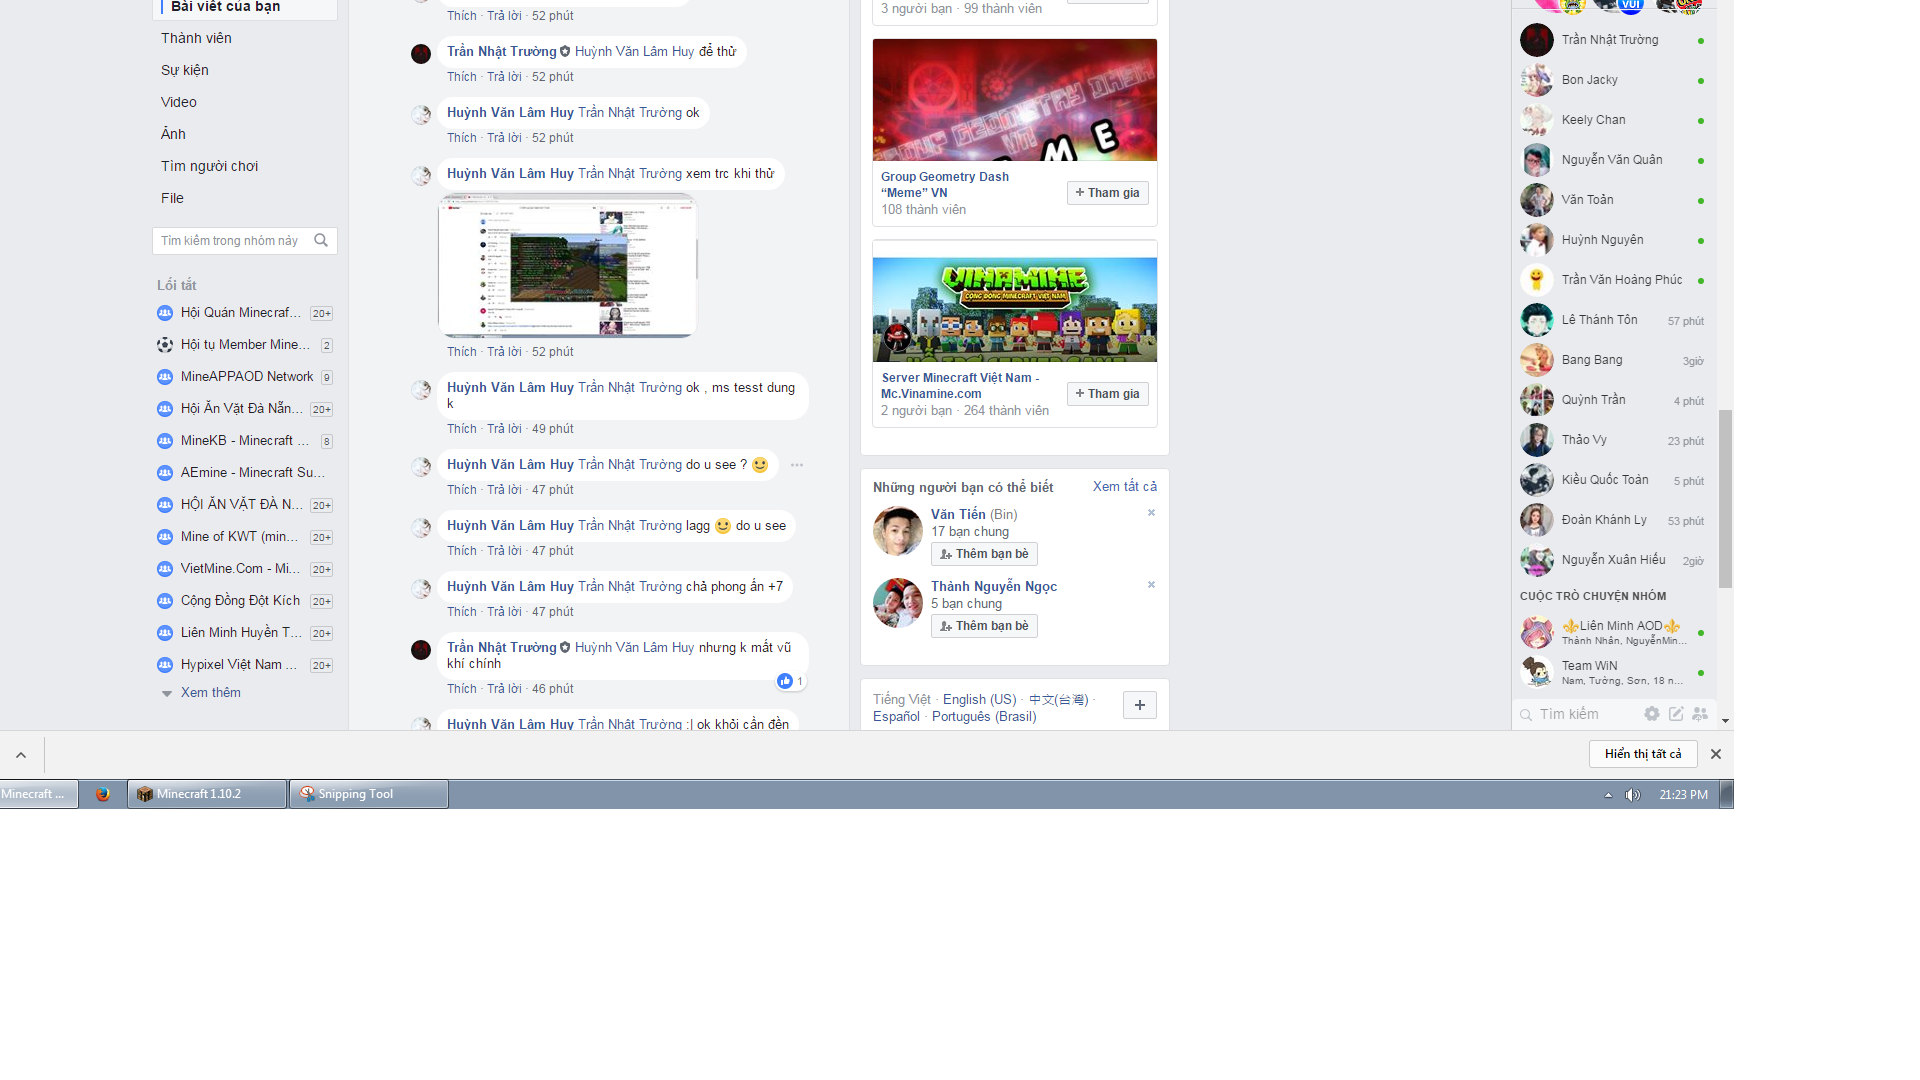Viewport: 1920px width, 1080px height.
Task: Open comment options three-dots menu
Action: coord(797,465)
